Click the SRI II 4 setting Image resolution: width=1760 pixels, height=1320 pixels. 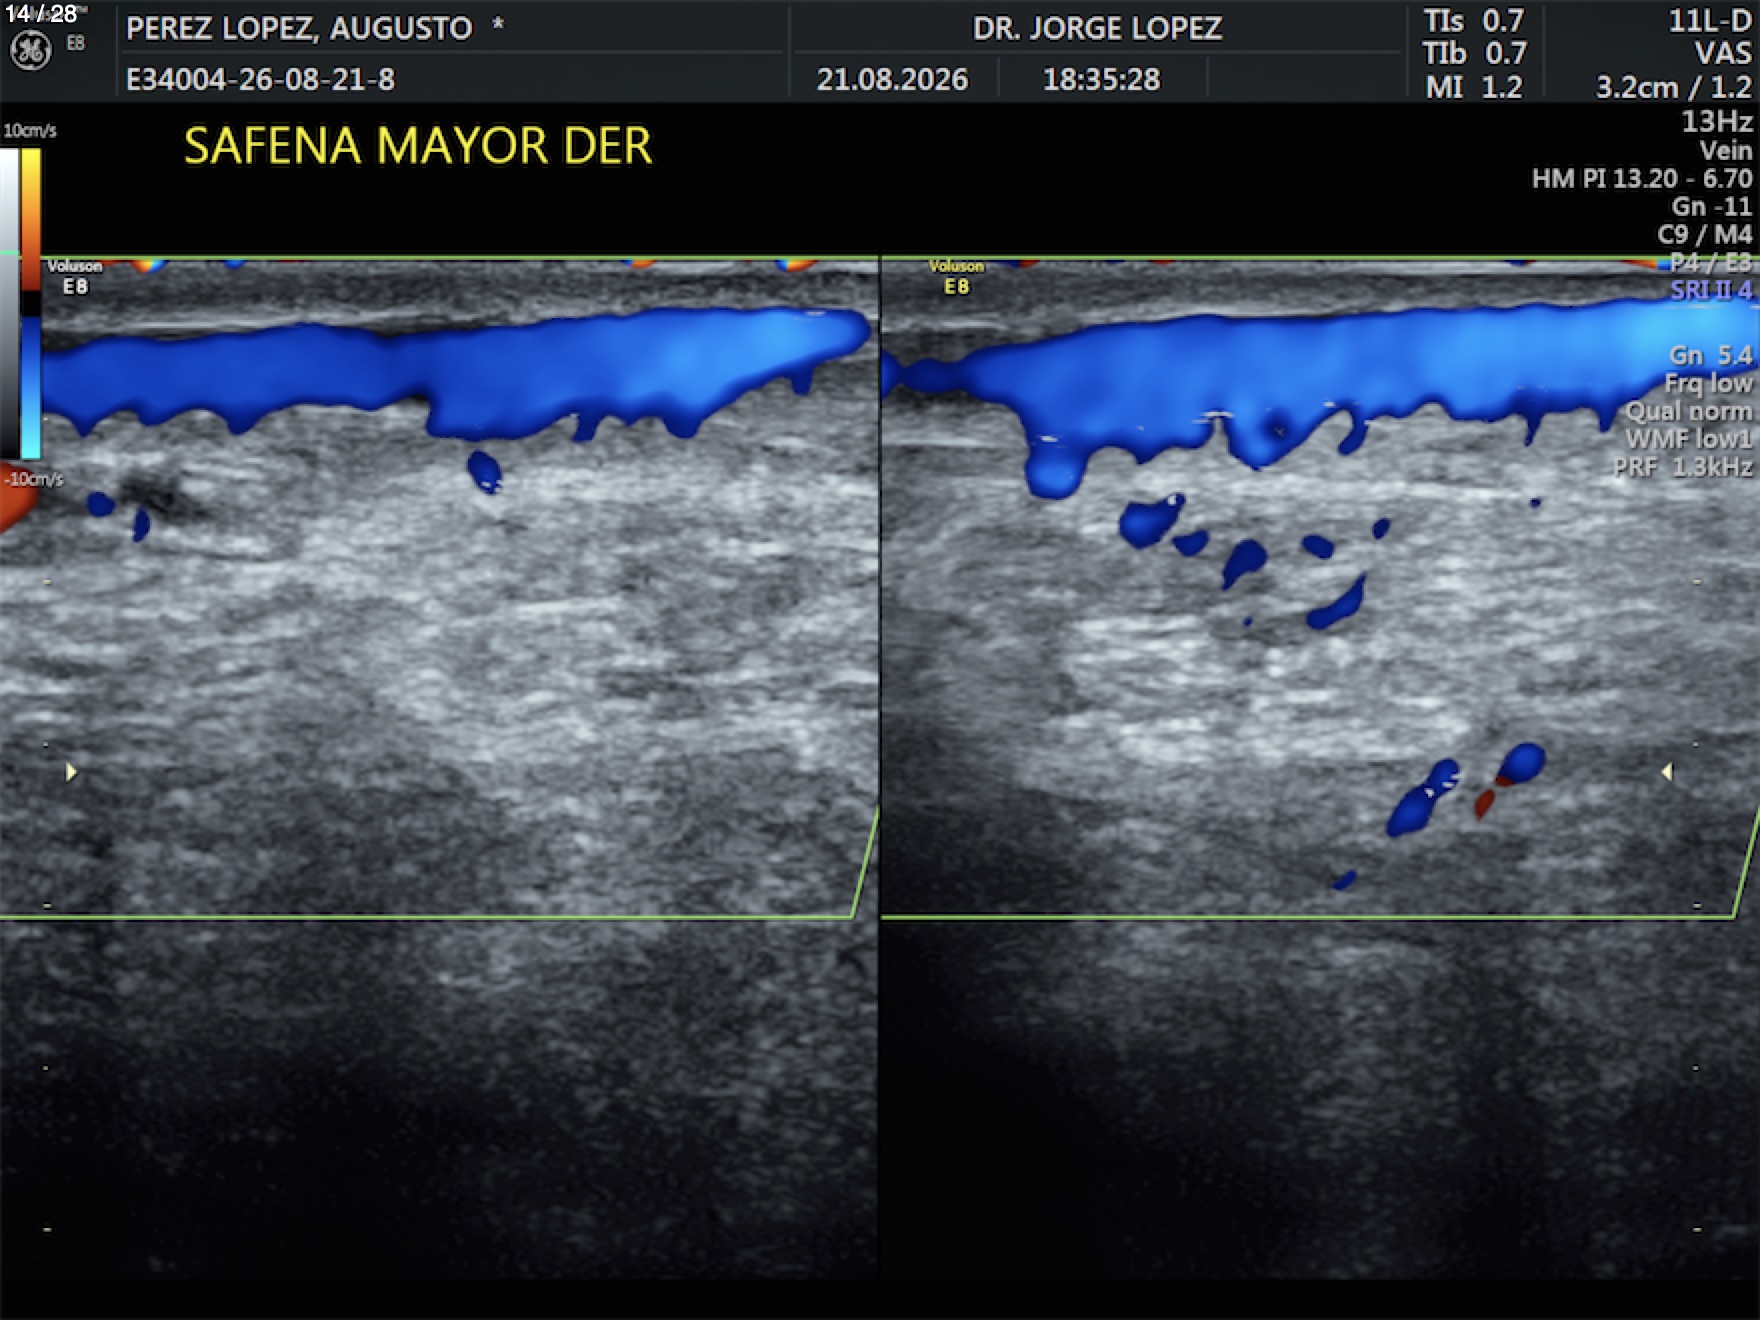pos(1711,290)
